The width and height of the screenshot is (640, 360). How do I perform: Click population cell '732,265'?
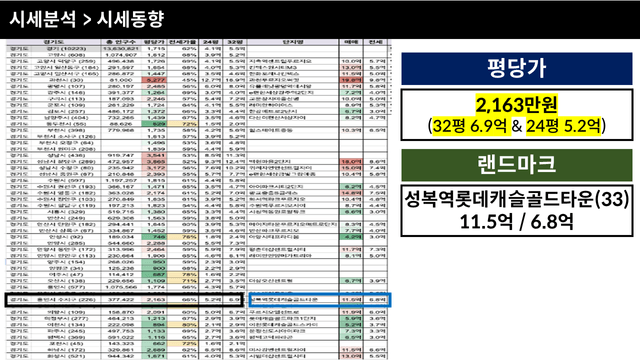click(120, 118)
